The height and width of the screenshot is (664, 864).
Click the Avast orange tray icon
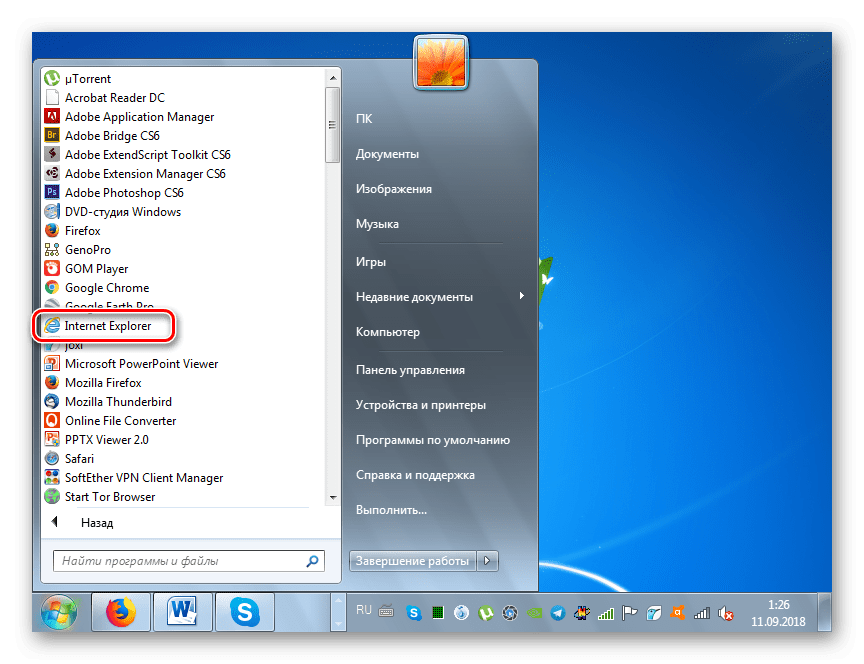coord(677,613)
